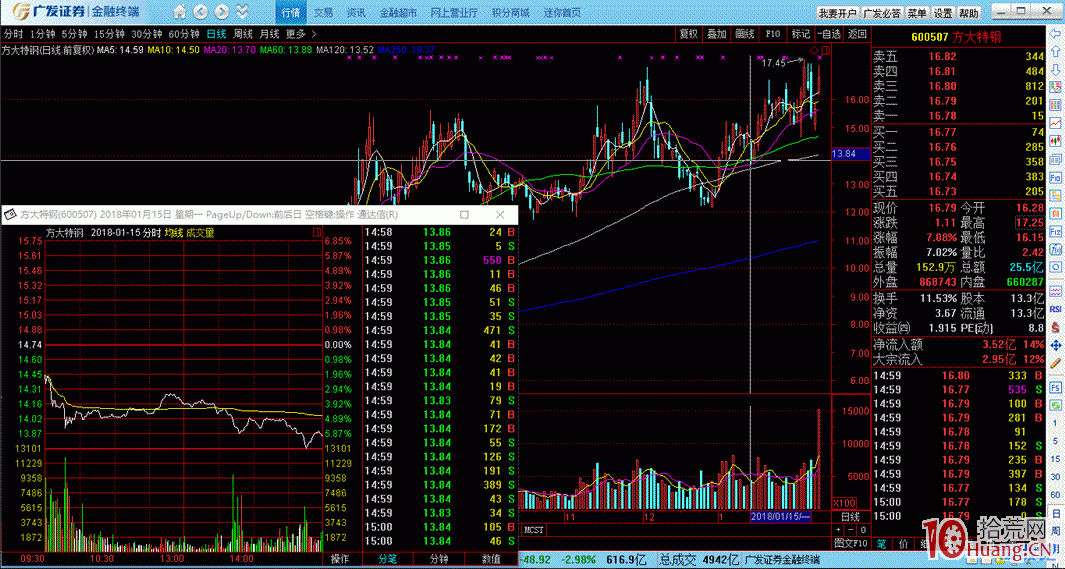Select the 1分钟 period

tap(42, 33)
